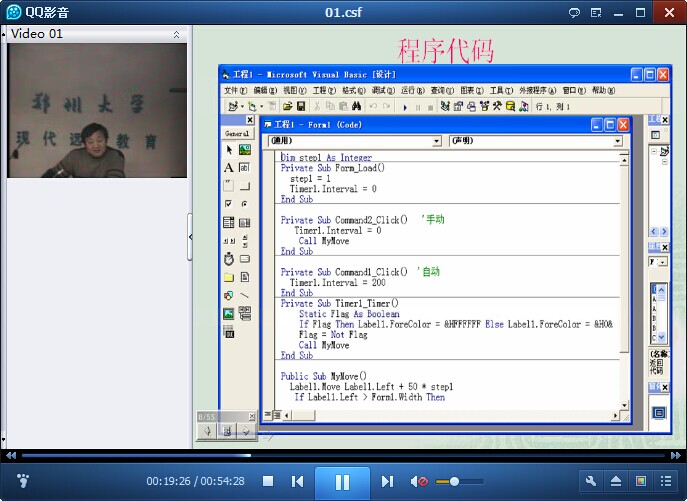Select the Timer tool in toolbox

[229, 259]
